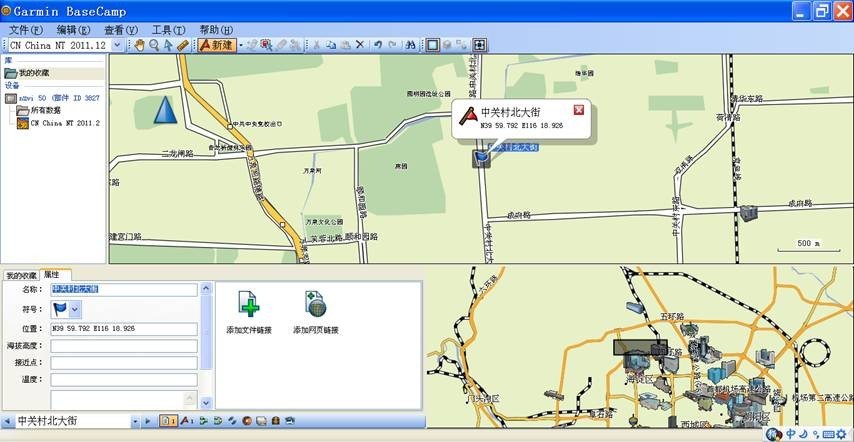The image size is (854, 442).
Task: Open the 符号 symbol flag dropdown
Action: click(x=75, y=310)
